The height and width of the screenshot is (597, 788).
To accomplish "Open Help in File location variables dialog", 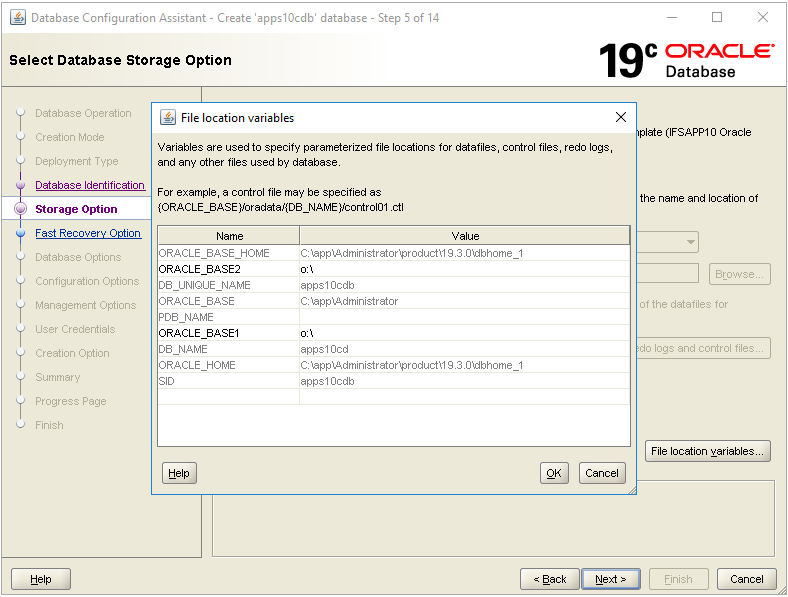I will (179, 473).
